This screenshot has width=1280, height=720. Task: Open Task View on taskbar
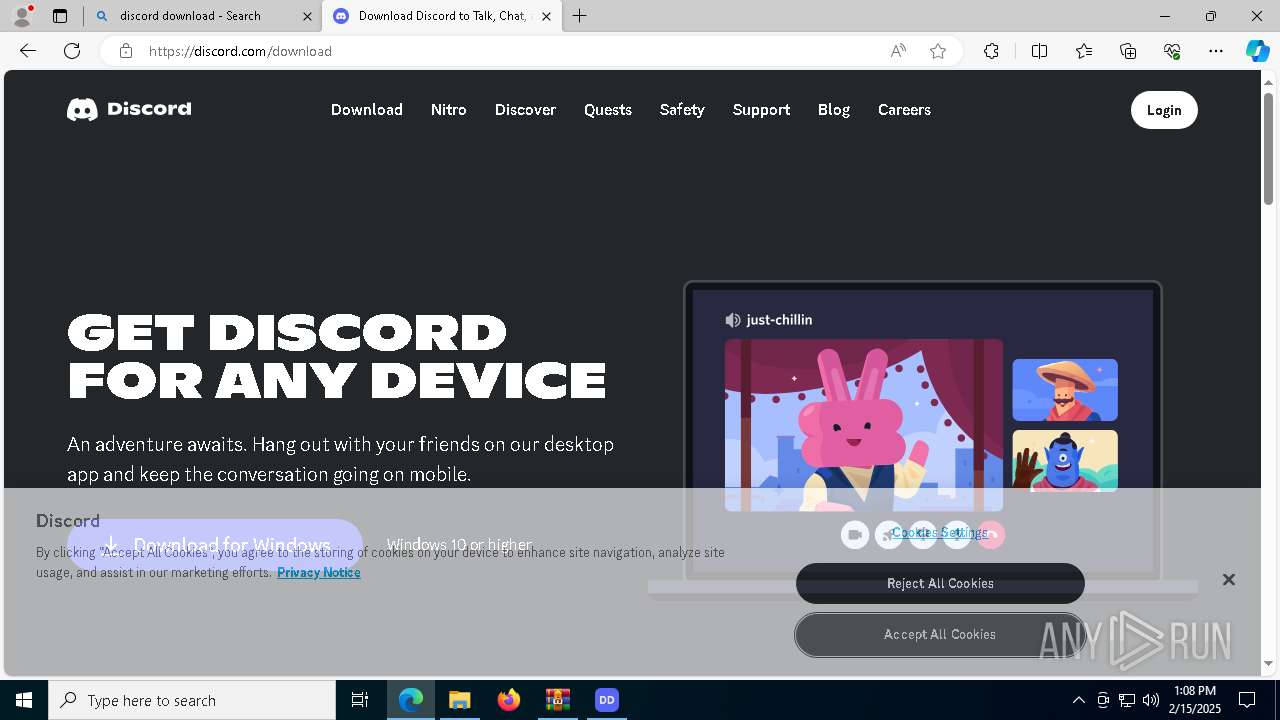click(360, 700)
